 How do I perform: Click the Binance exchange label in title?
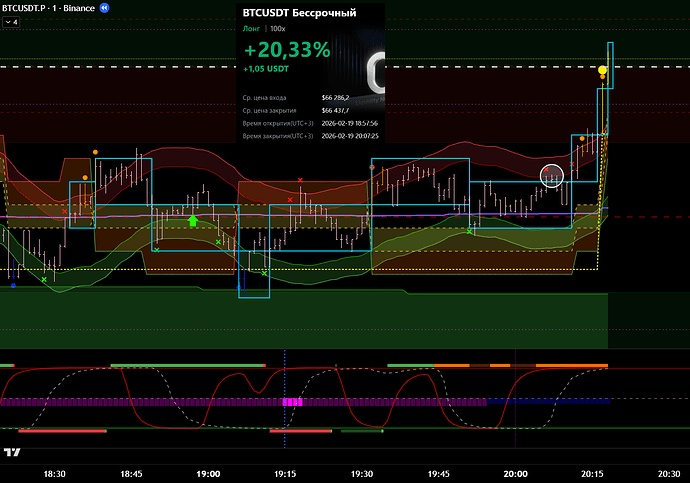click(x=80, y=7)
